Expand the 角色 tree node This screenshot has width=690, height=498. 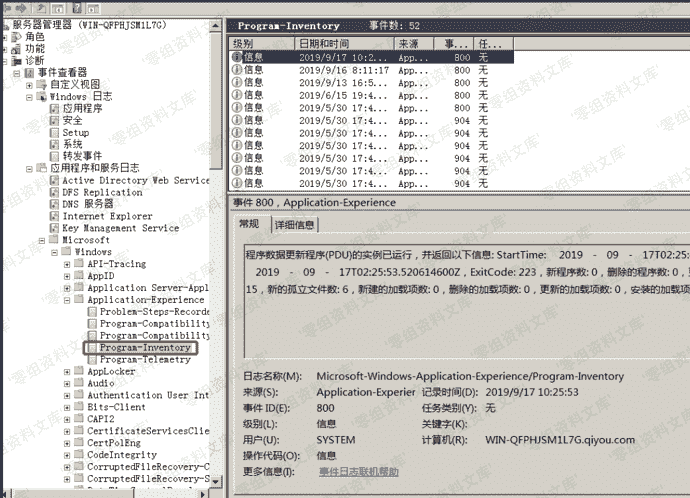5,36
